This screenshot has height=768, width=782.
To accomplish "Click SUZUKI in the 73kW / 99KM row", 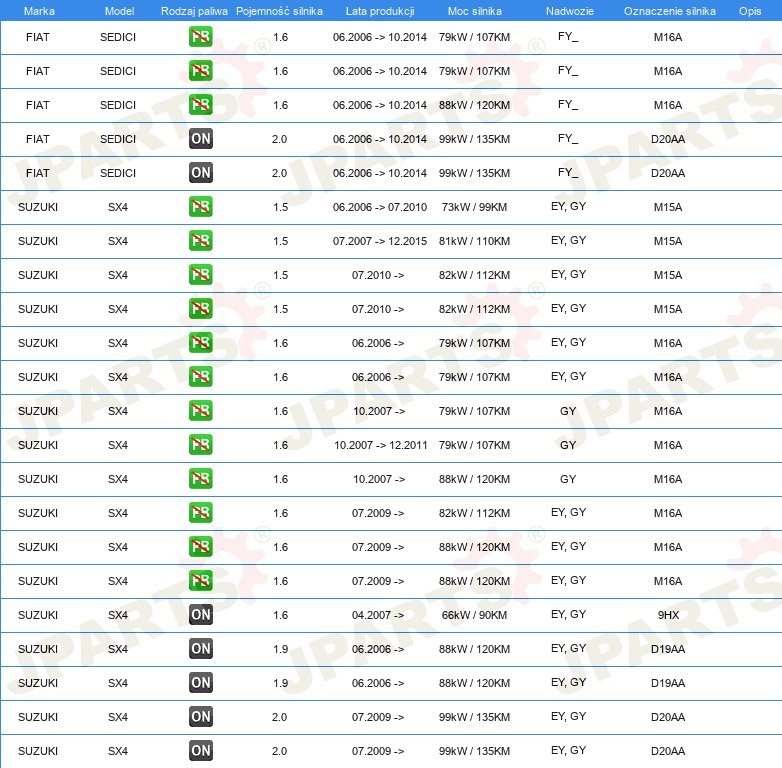I will coord(38,207).
